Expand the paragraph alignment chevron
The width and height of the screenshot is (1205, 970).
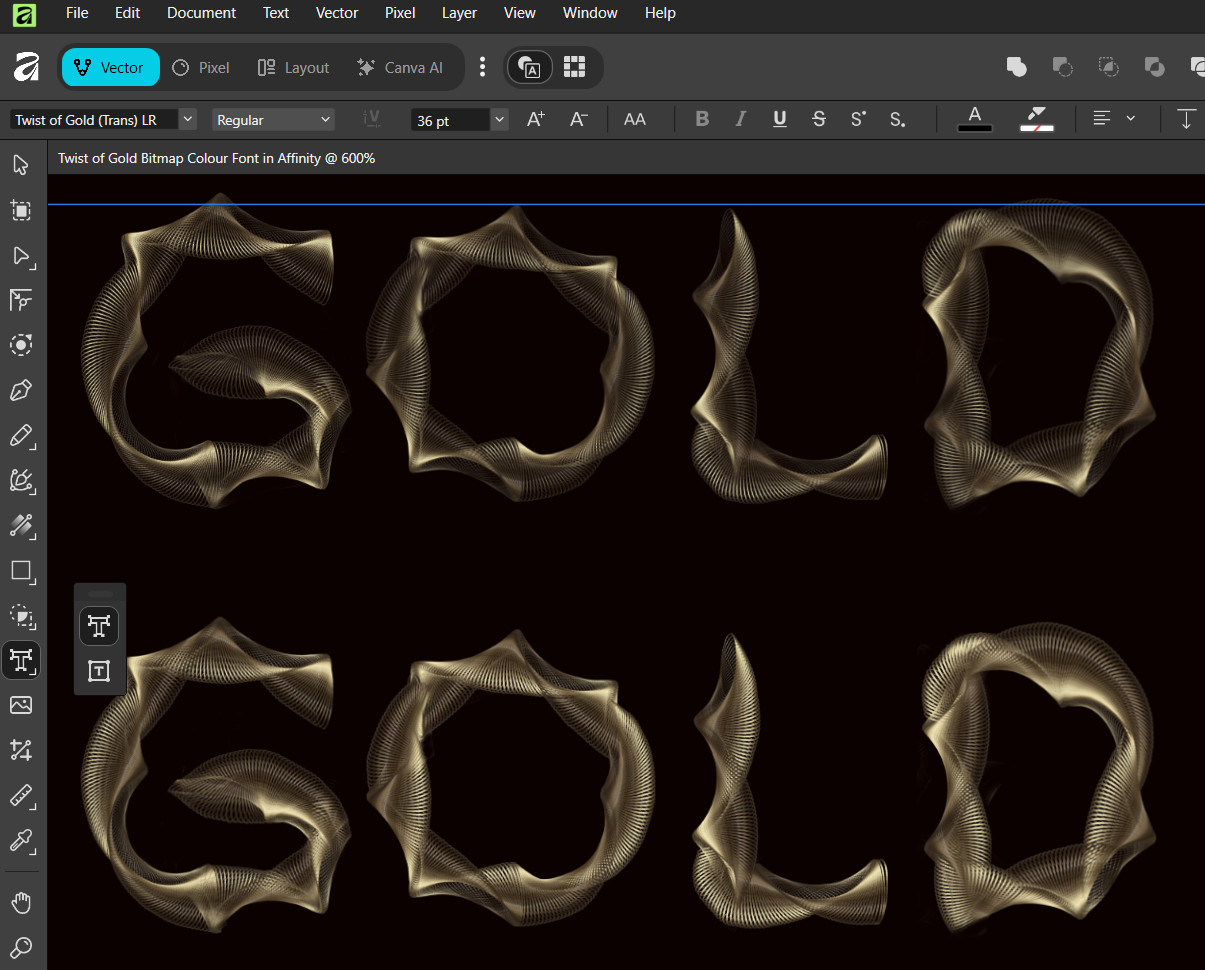pyautogui.click(x=1131, y=119)
